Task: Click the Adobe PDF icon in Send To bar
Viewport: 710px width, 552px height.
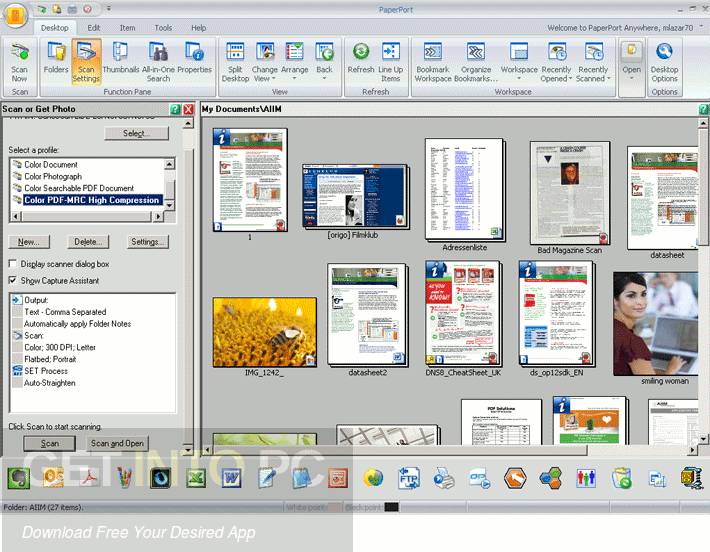Action: (x=90, y=478)
